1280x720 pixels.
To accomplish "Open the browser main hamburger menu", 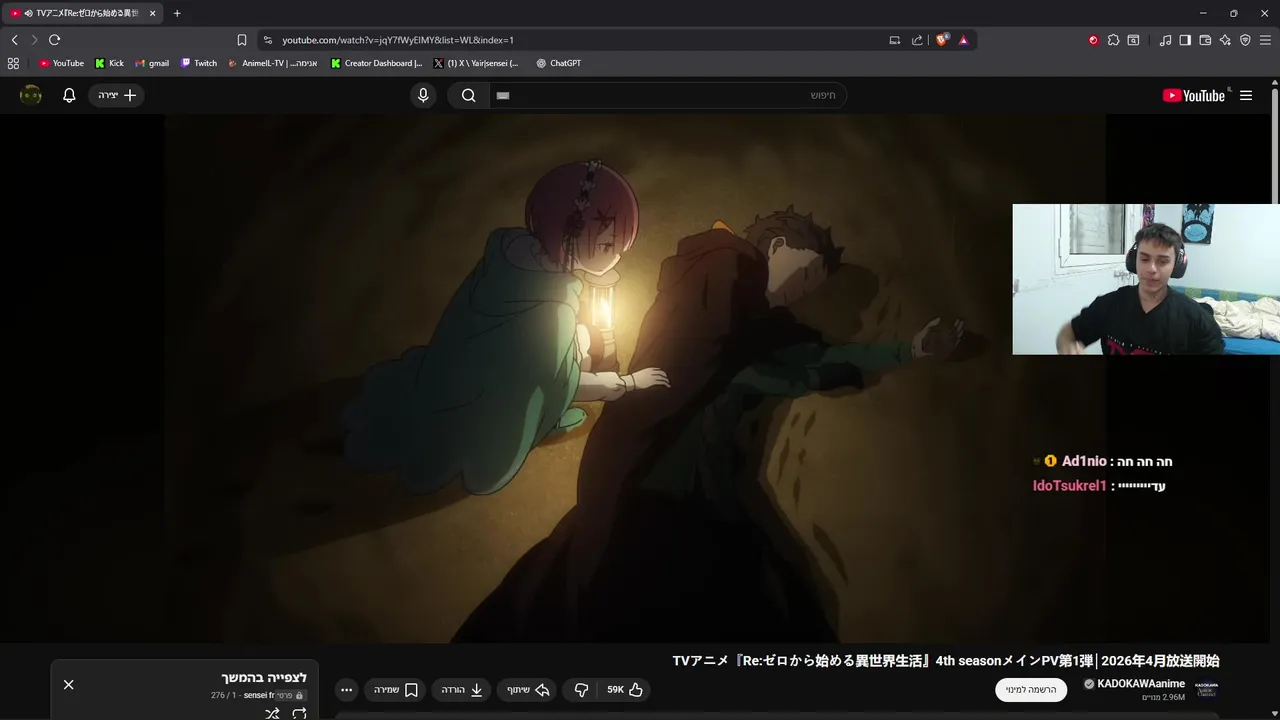I will pos(1265,40).
